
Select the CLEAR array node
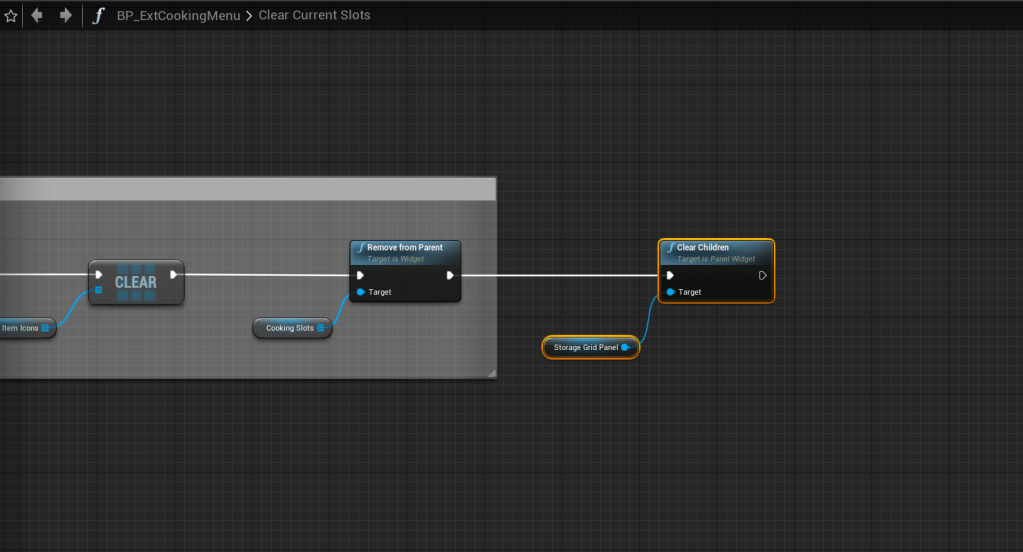pos(136,283)
